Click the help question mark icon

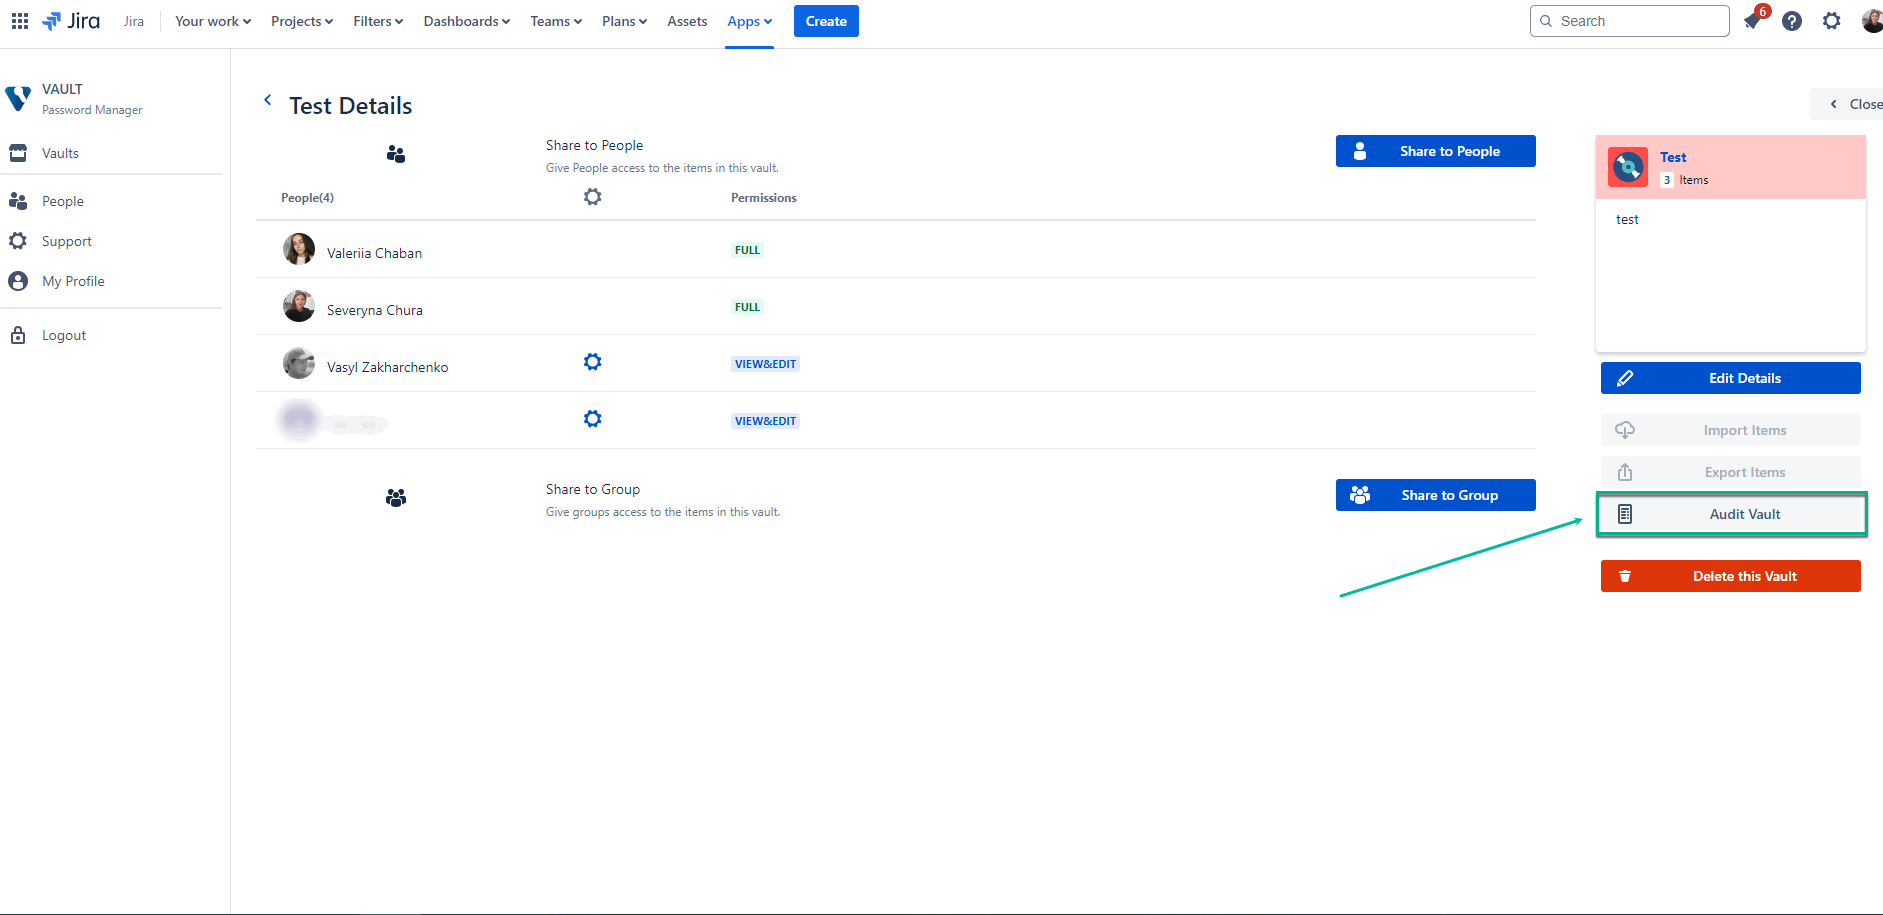1792,20
